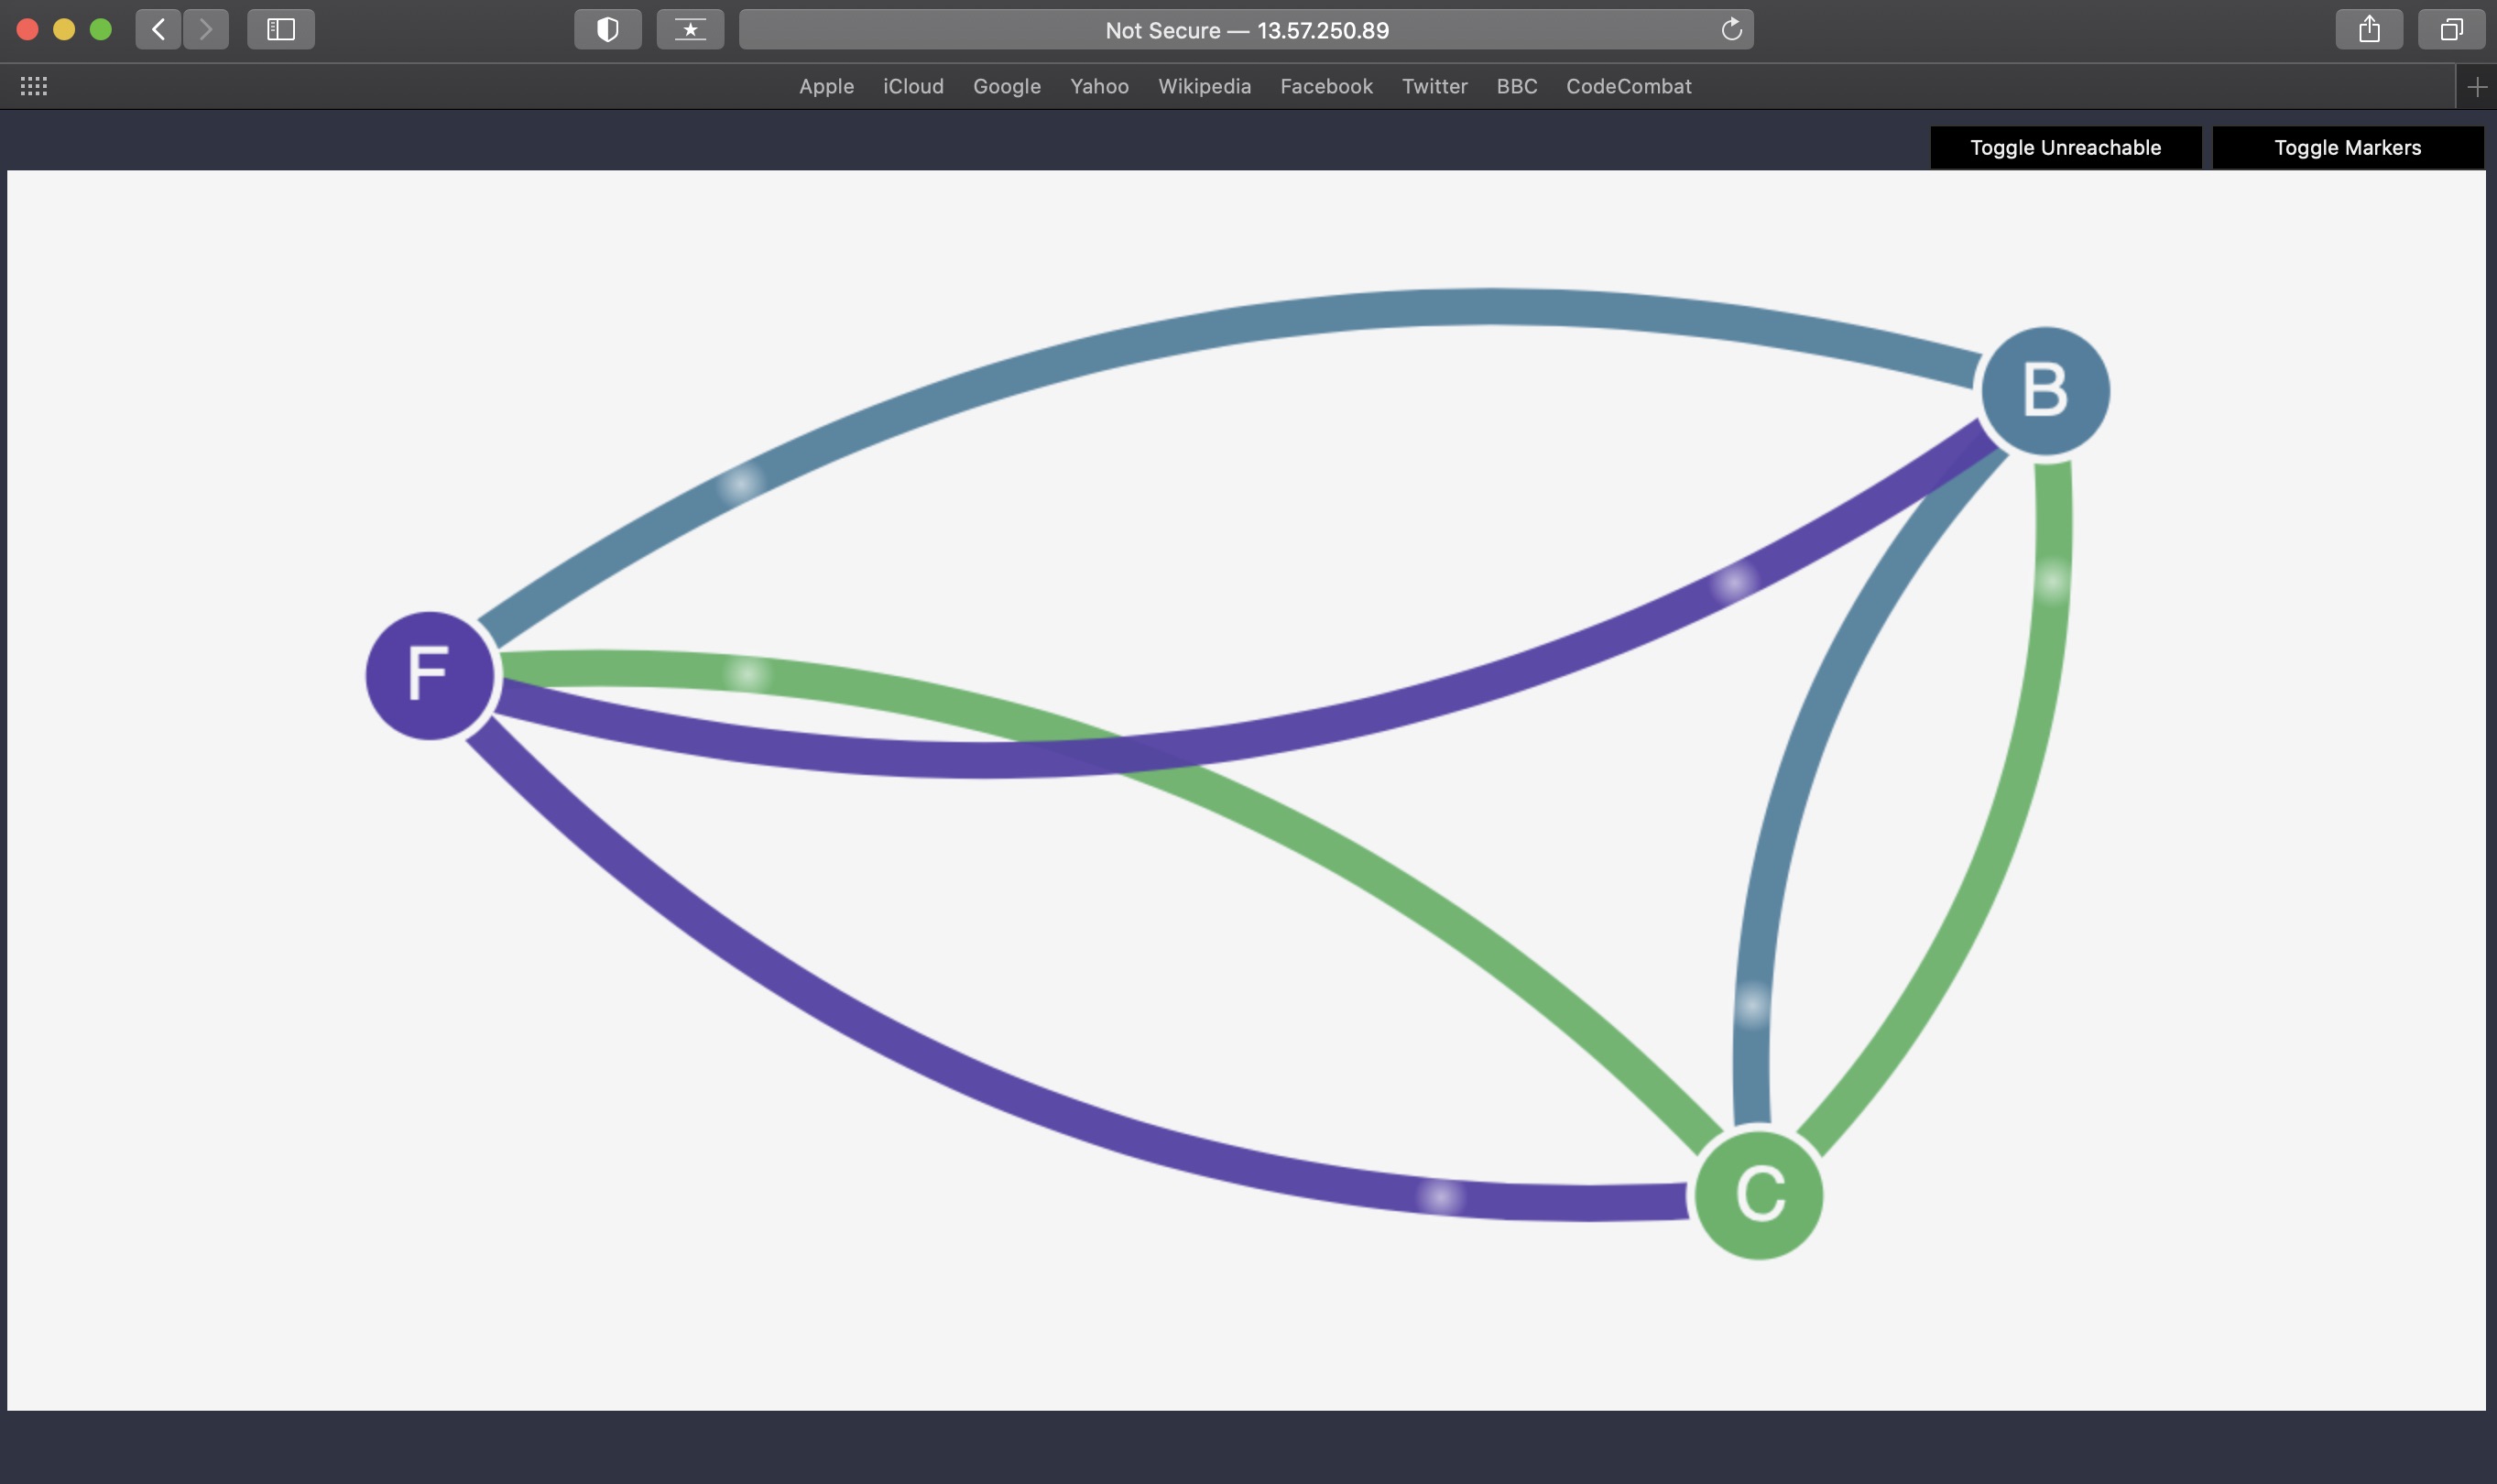
Task: Click the Safari back navigation arrow
Action: point(158,30)
